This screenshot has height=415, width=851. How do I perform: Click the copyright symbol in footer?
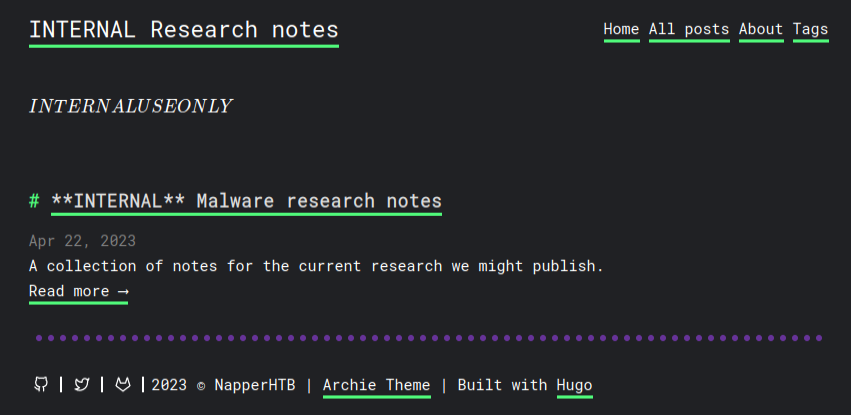(201, 386)
